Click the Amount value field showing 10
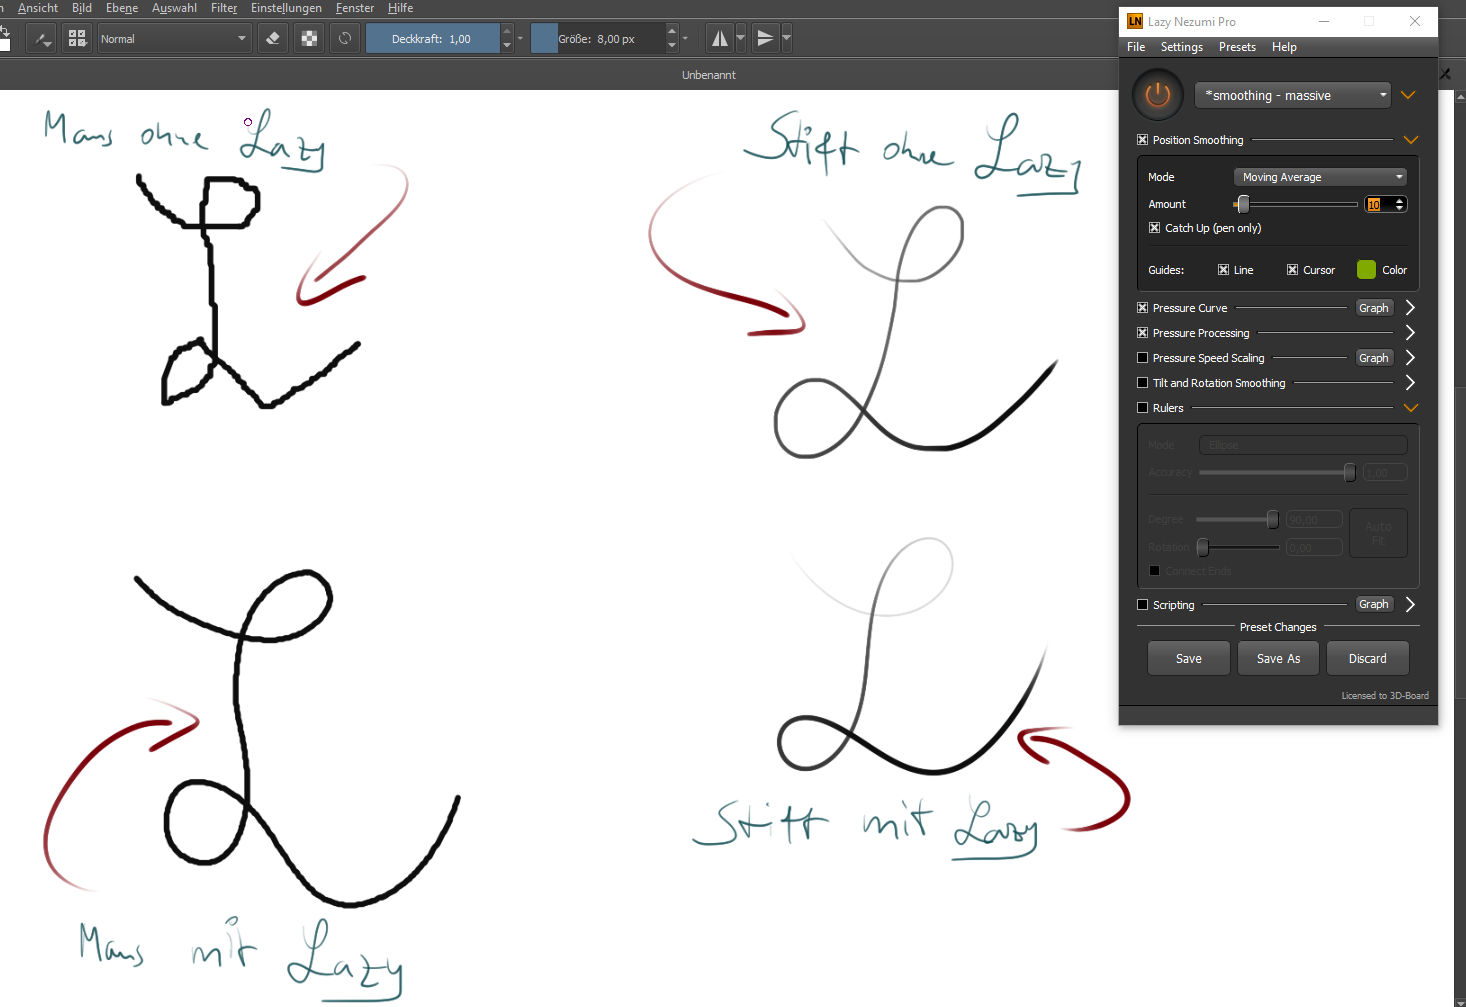1466x1007 pixels. point(1378,204)
